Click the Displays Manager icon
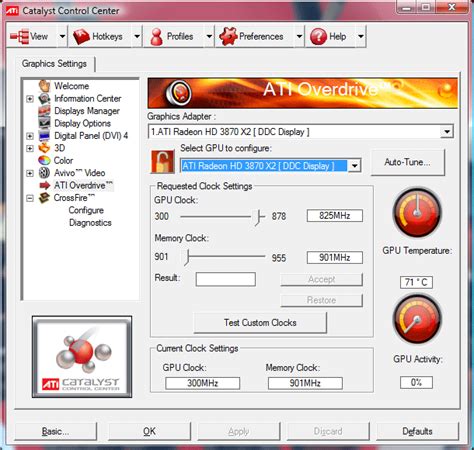Image resolution: width=474 pixels, height=450 pixels. [44, 111]
